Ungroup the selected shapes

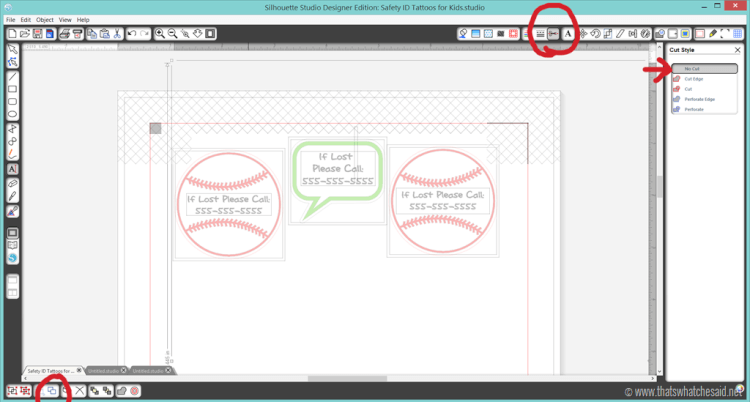coord(25,391)
